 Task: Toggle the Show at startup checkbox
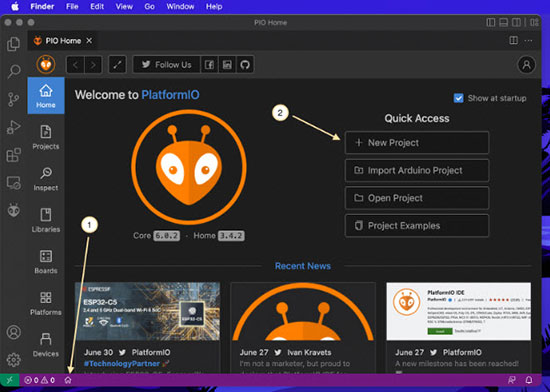coord(458,98)
